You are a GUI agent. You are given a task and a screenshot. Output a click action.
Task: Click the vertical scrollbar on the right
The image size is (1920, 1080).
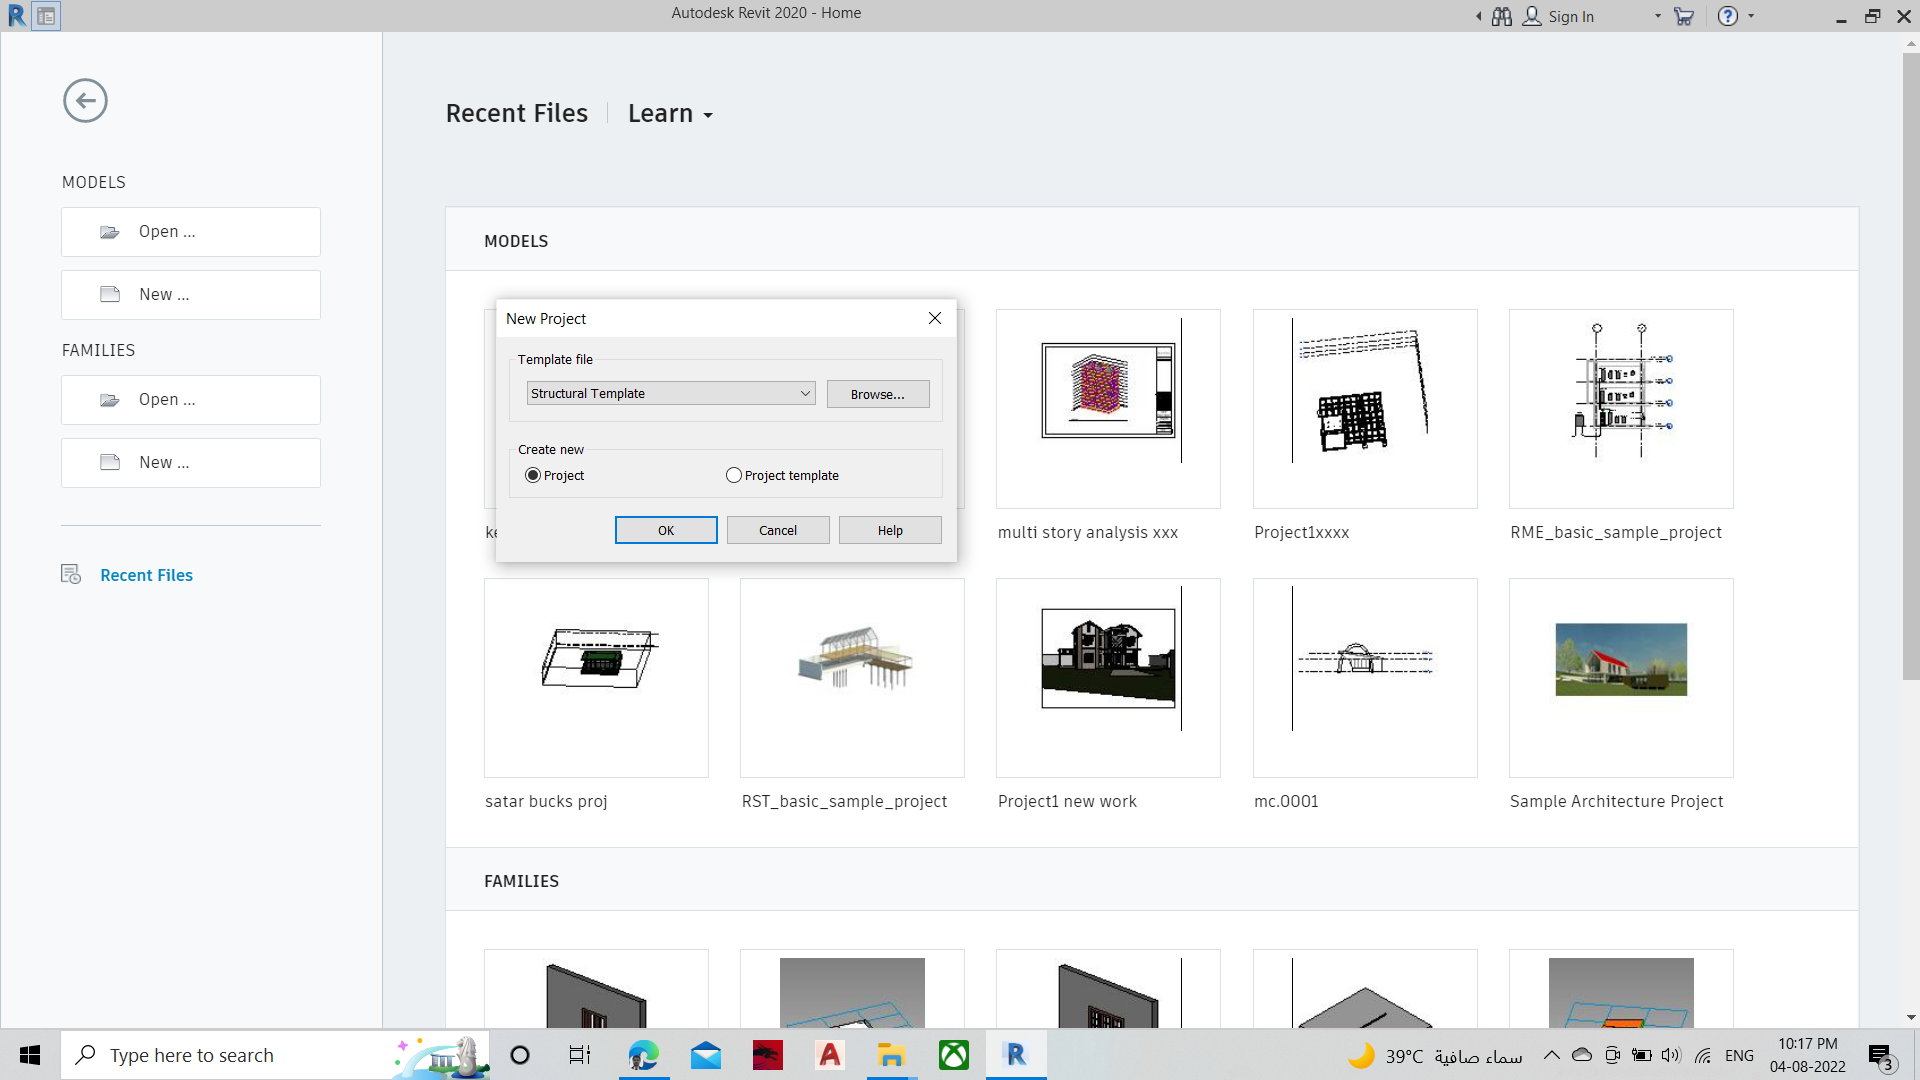1910,366
